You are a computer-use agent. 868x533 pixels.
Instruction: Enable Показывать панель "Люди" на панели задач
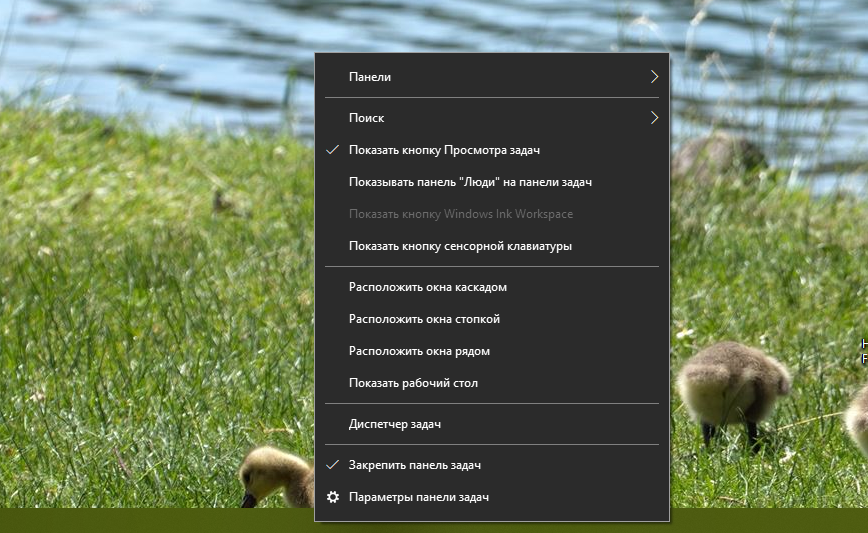[492, 182]
